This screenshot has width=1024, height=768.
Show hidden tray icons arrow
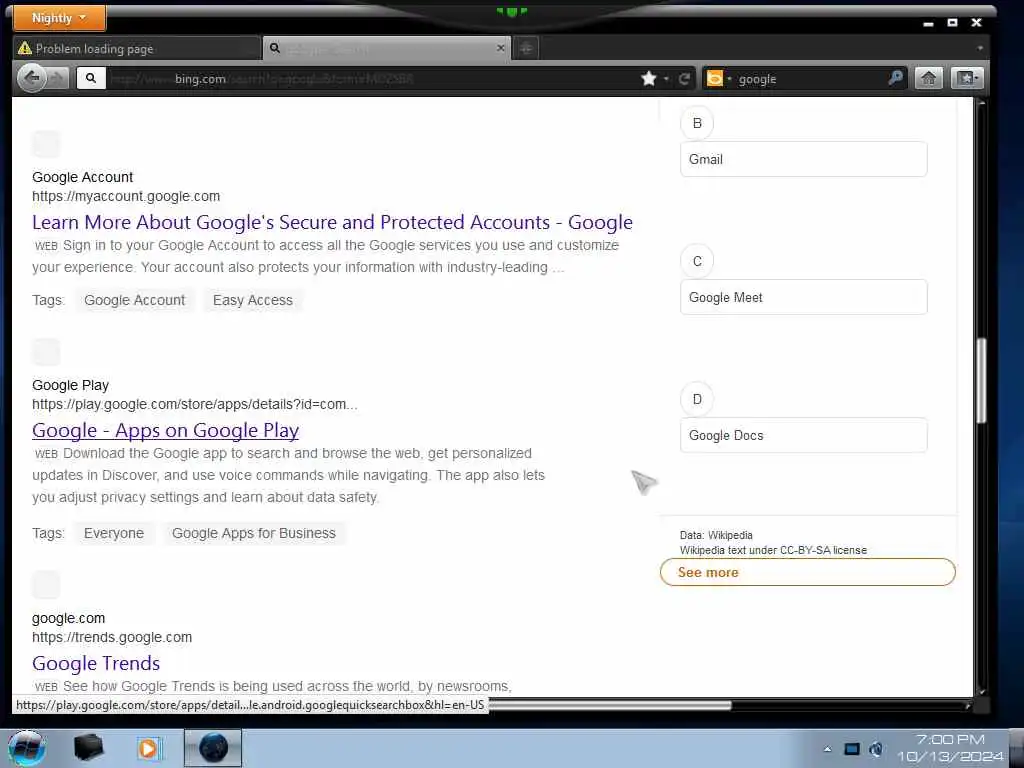827,749
